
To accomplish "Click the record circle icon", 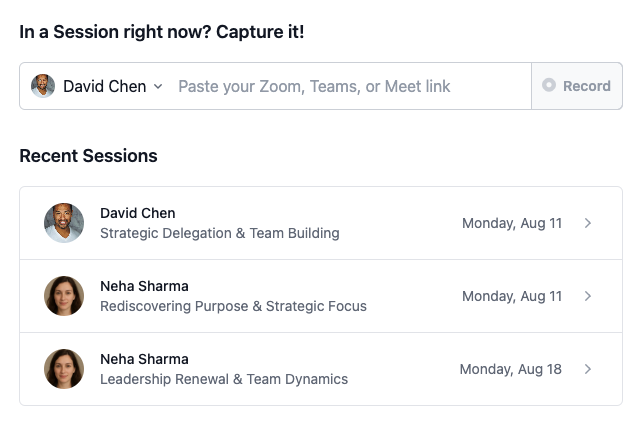I will [x=549, y=85].
